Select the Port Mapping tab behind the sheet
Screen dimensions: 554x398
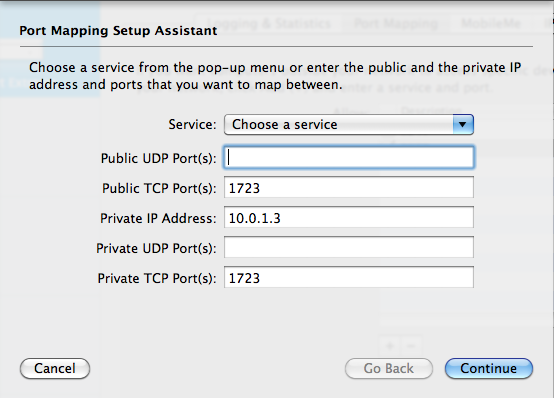point(395,24)
